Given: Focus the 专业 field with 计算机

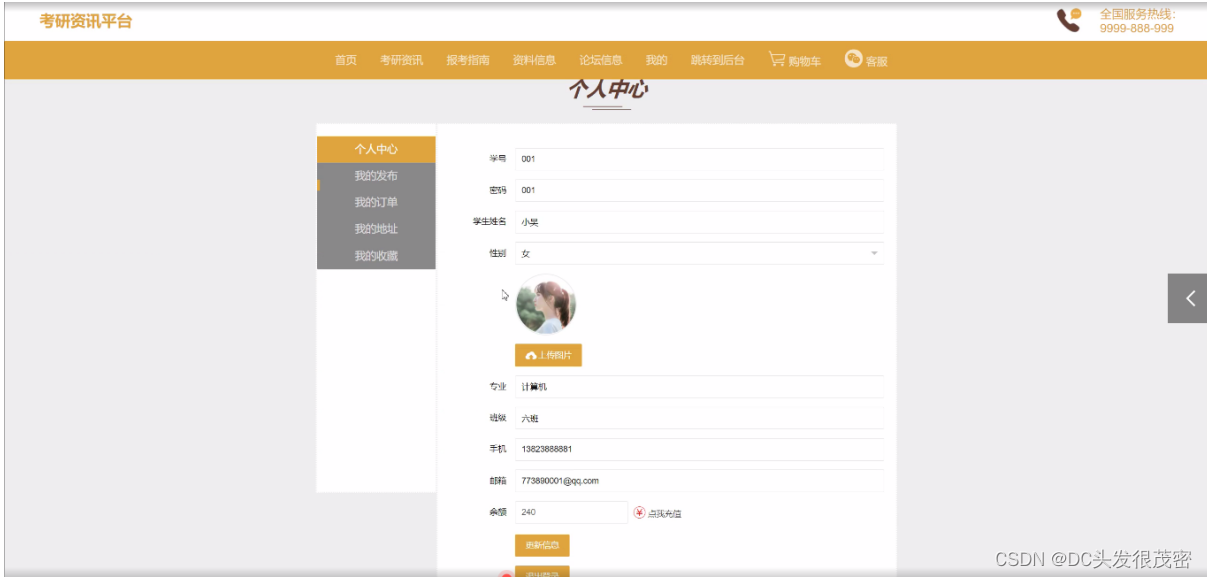Looking at the screenshot, I should (699, 387).
